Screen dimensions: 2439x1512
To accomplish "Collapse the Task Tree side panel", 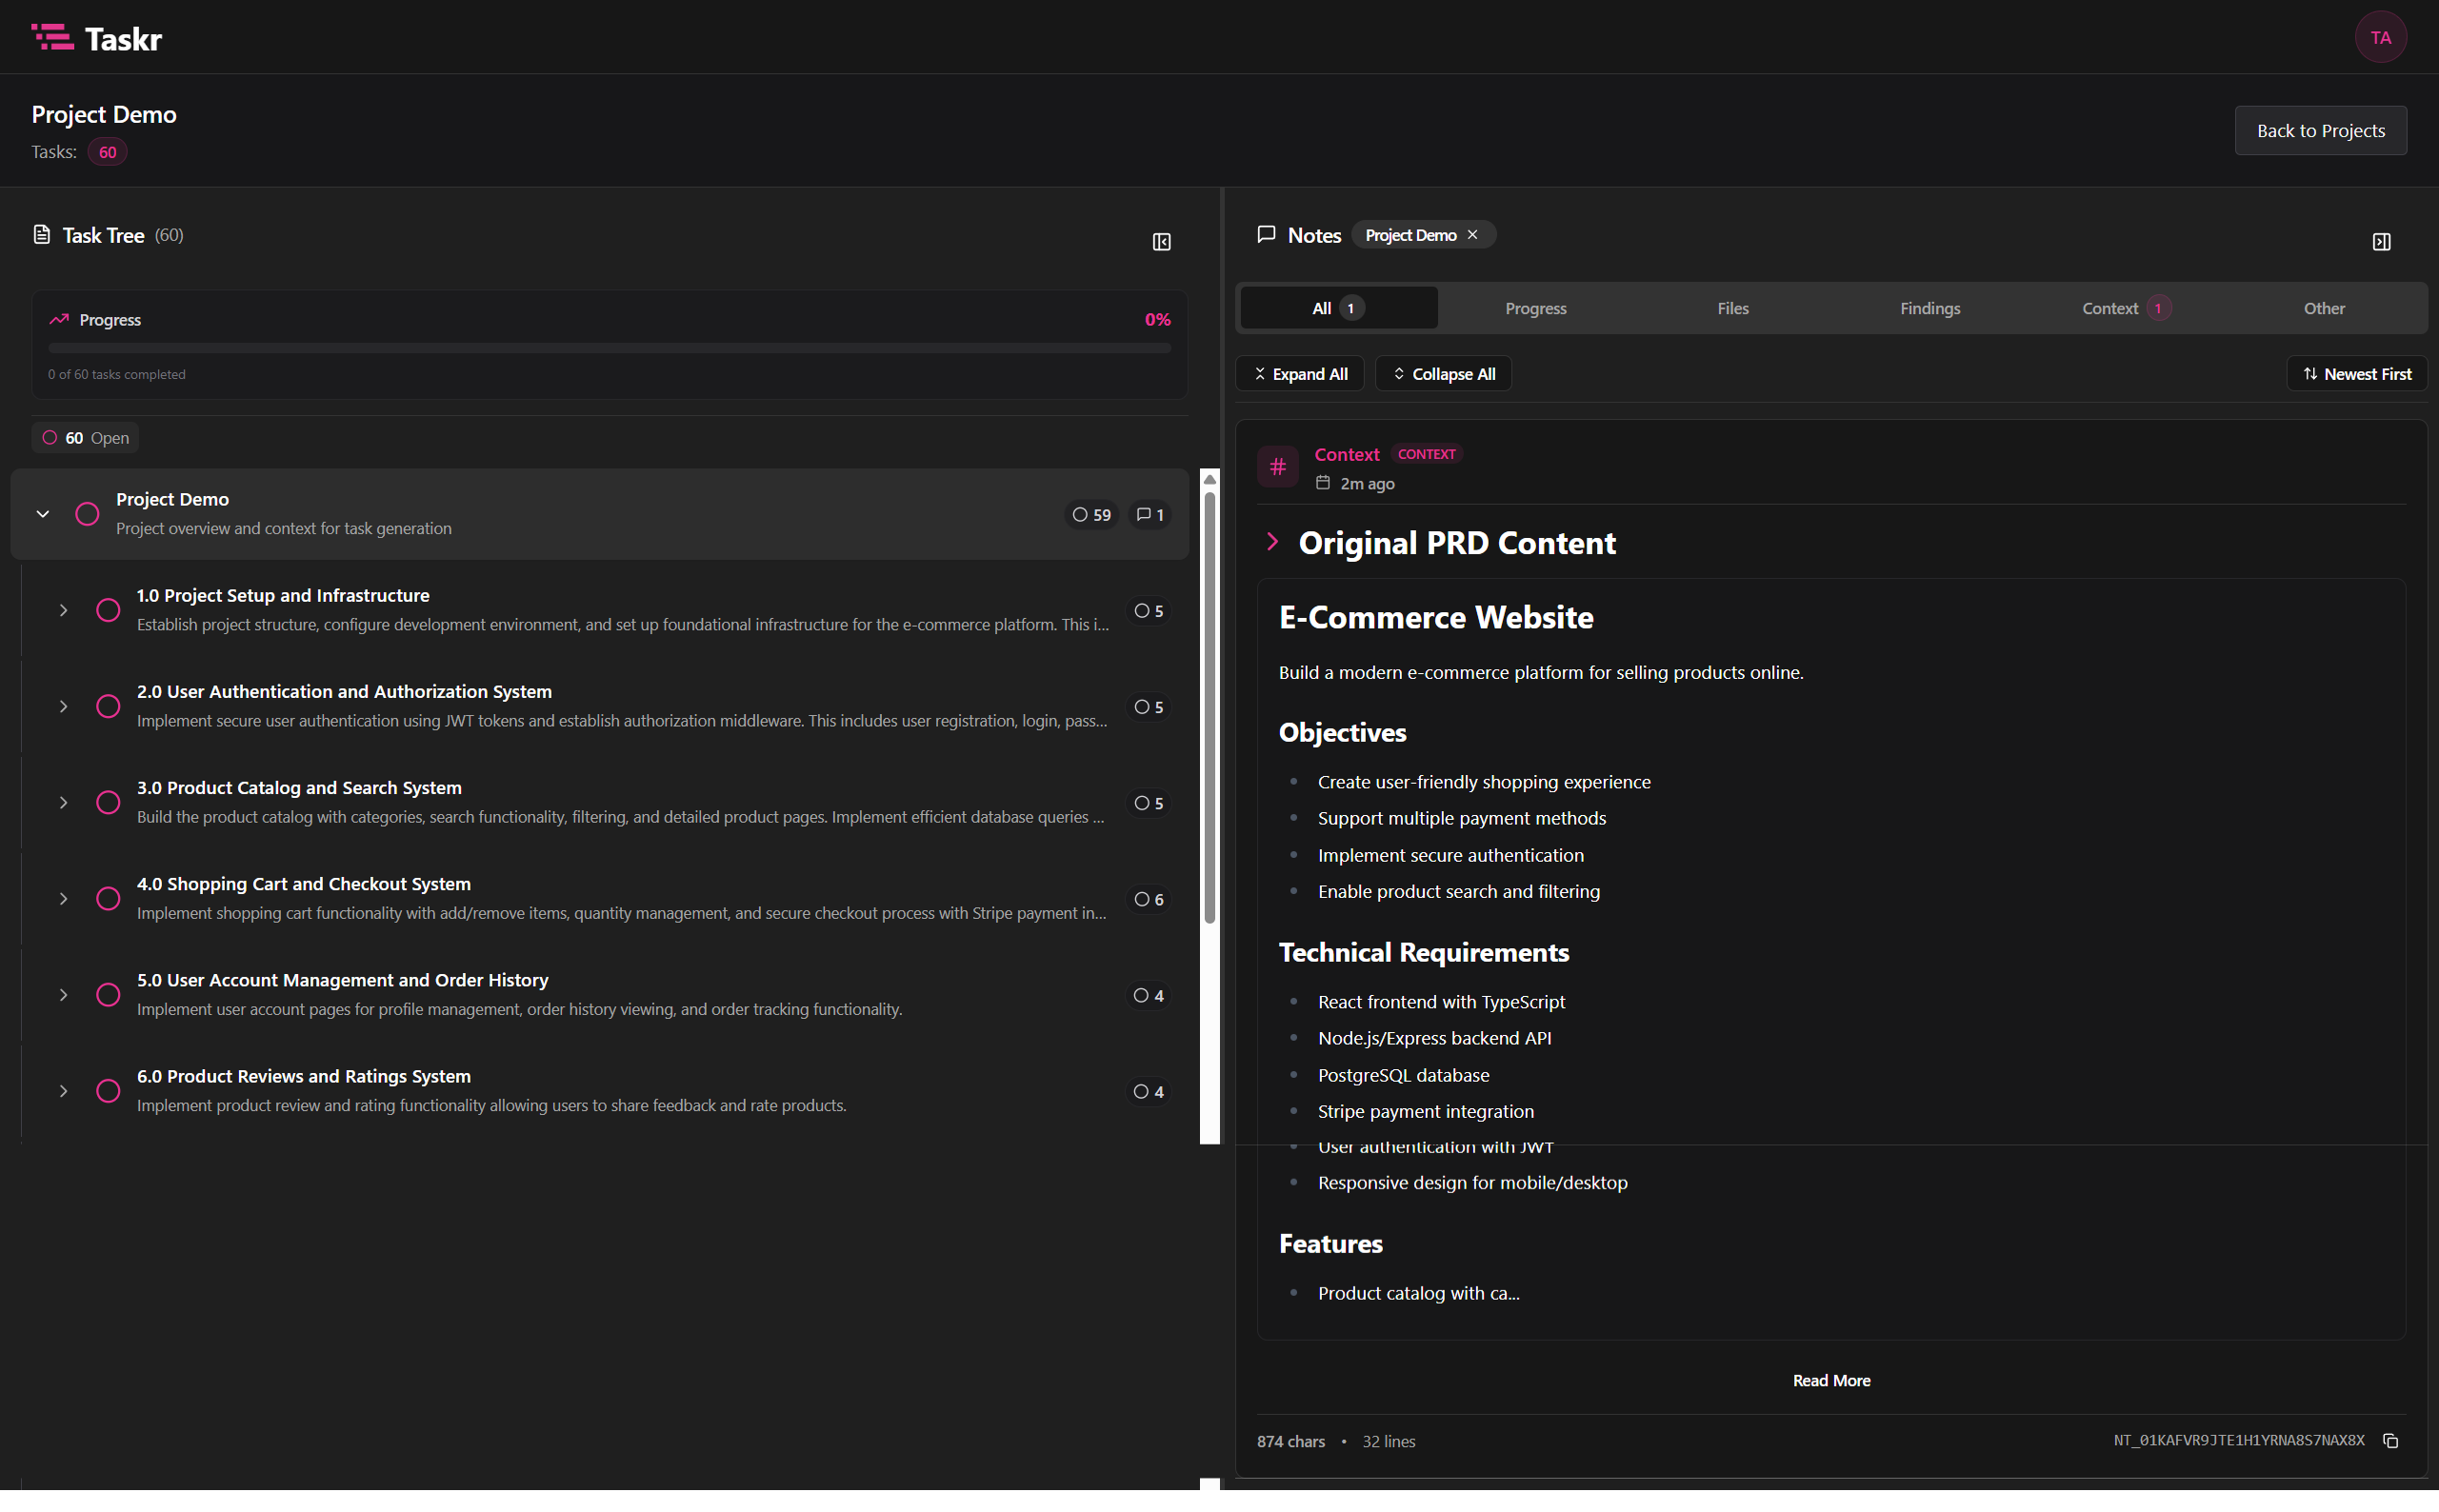I will pyautogui.click(x=1160, y=241).
